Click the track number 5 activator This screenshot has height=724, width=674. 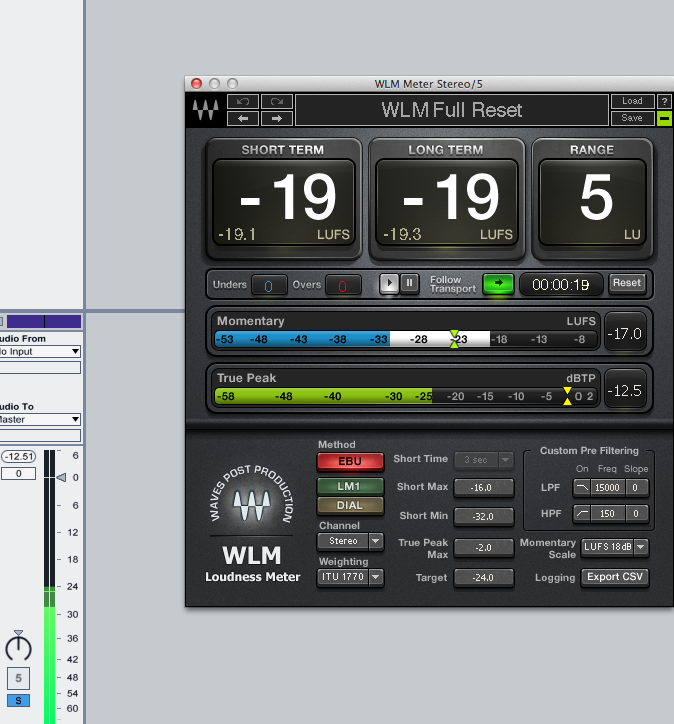click(x=18, y=678)
